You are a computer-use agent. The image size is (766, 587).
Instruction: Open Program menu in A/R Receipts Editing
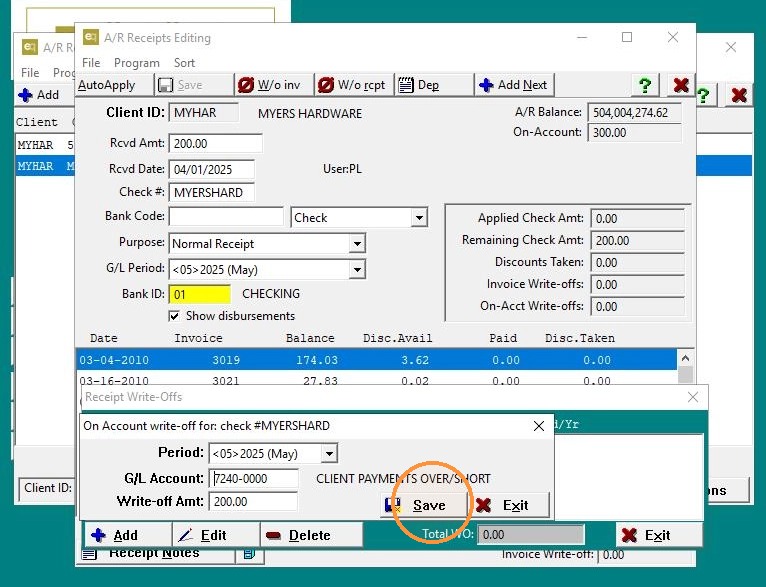[x=137, y=63]
